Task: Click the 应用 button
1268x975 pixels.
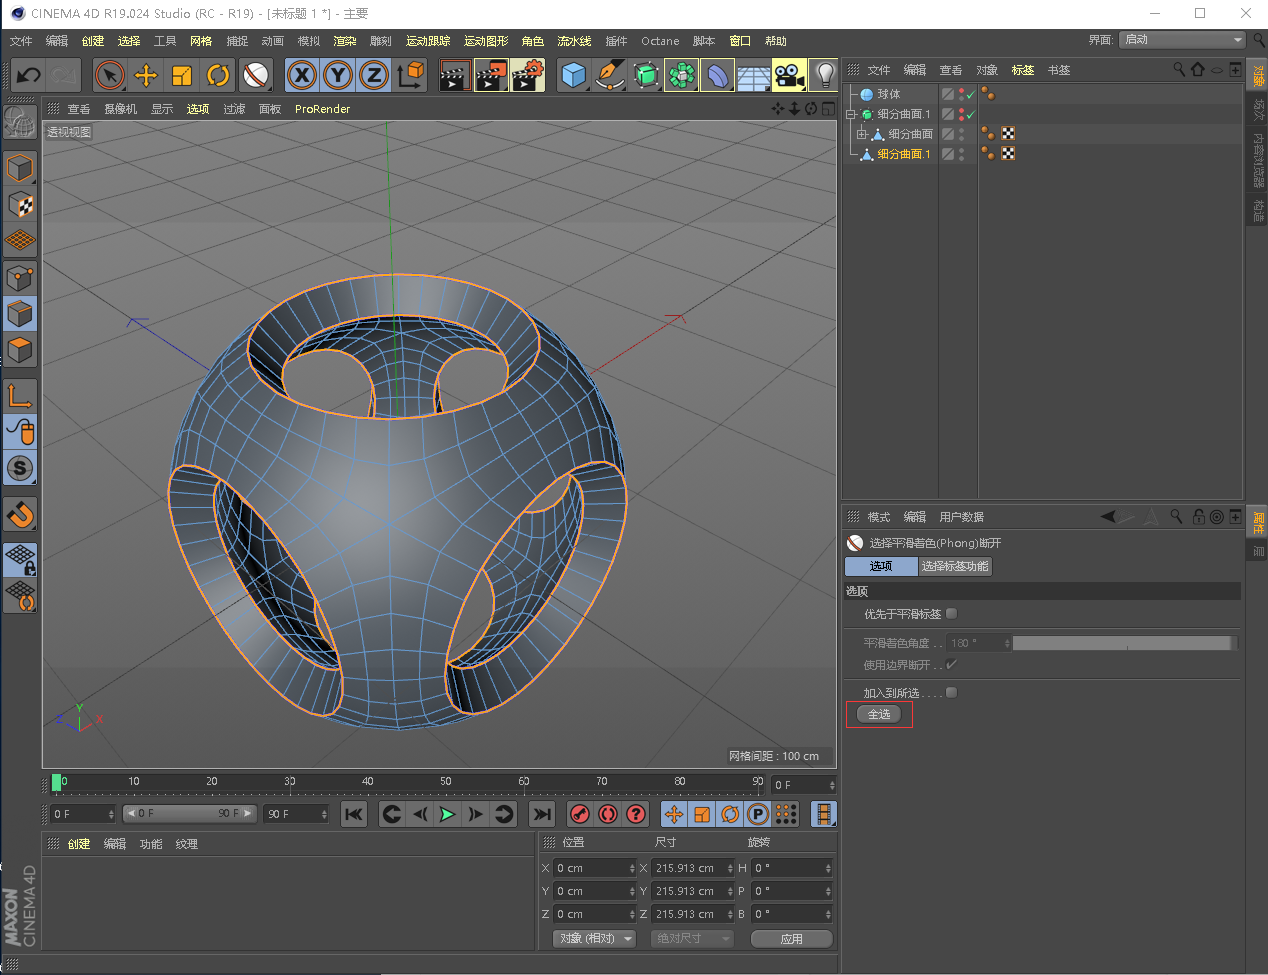Action: click(791, 939)
